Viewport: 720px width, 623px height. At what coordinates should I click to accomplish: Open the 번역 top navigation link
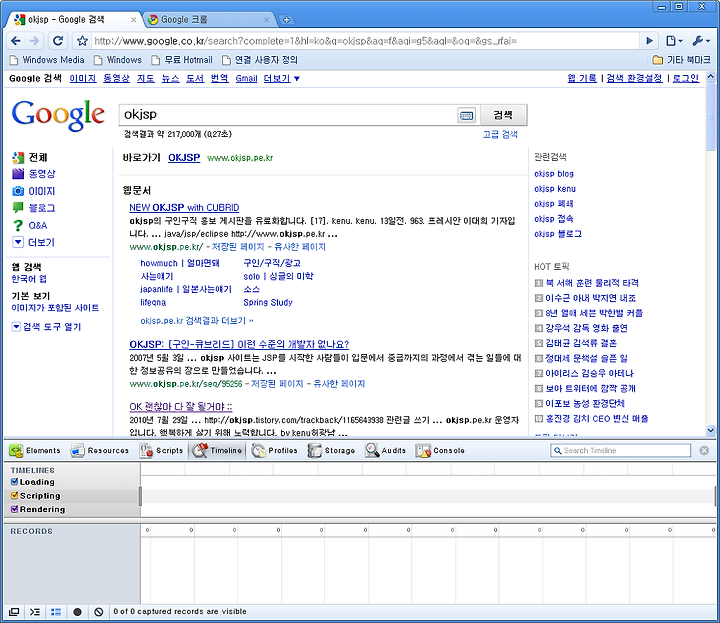(x=219, y=79)
